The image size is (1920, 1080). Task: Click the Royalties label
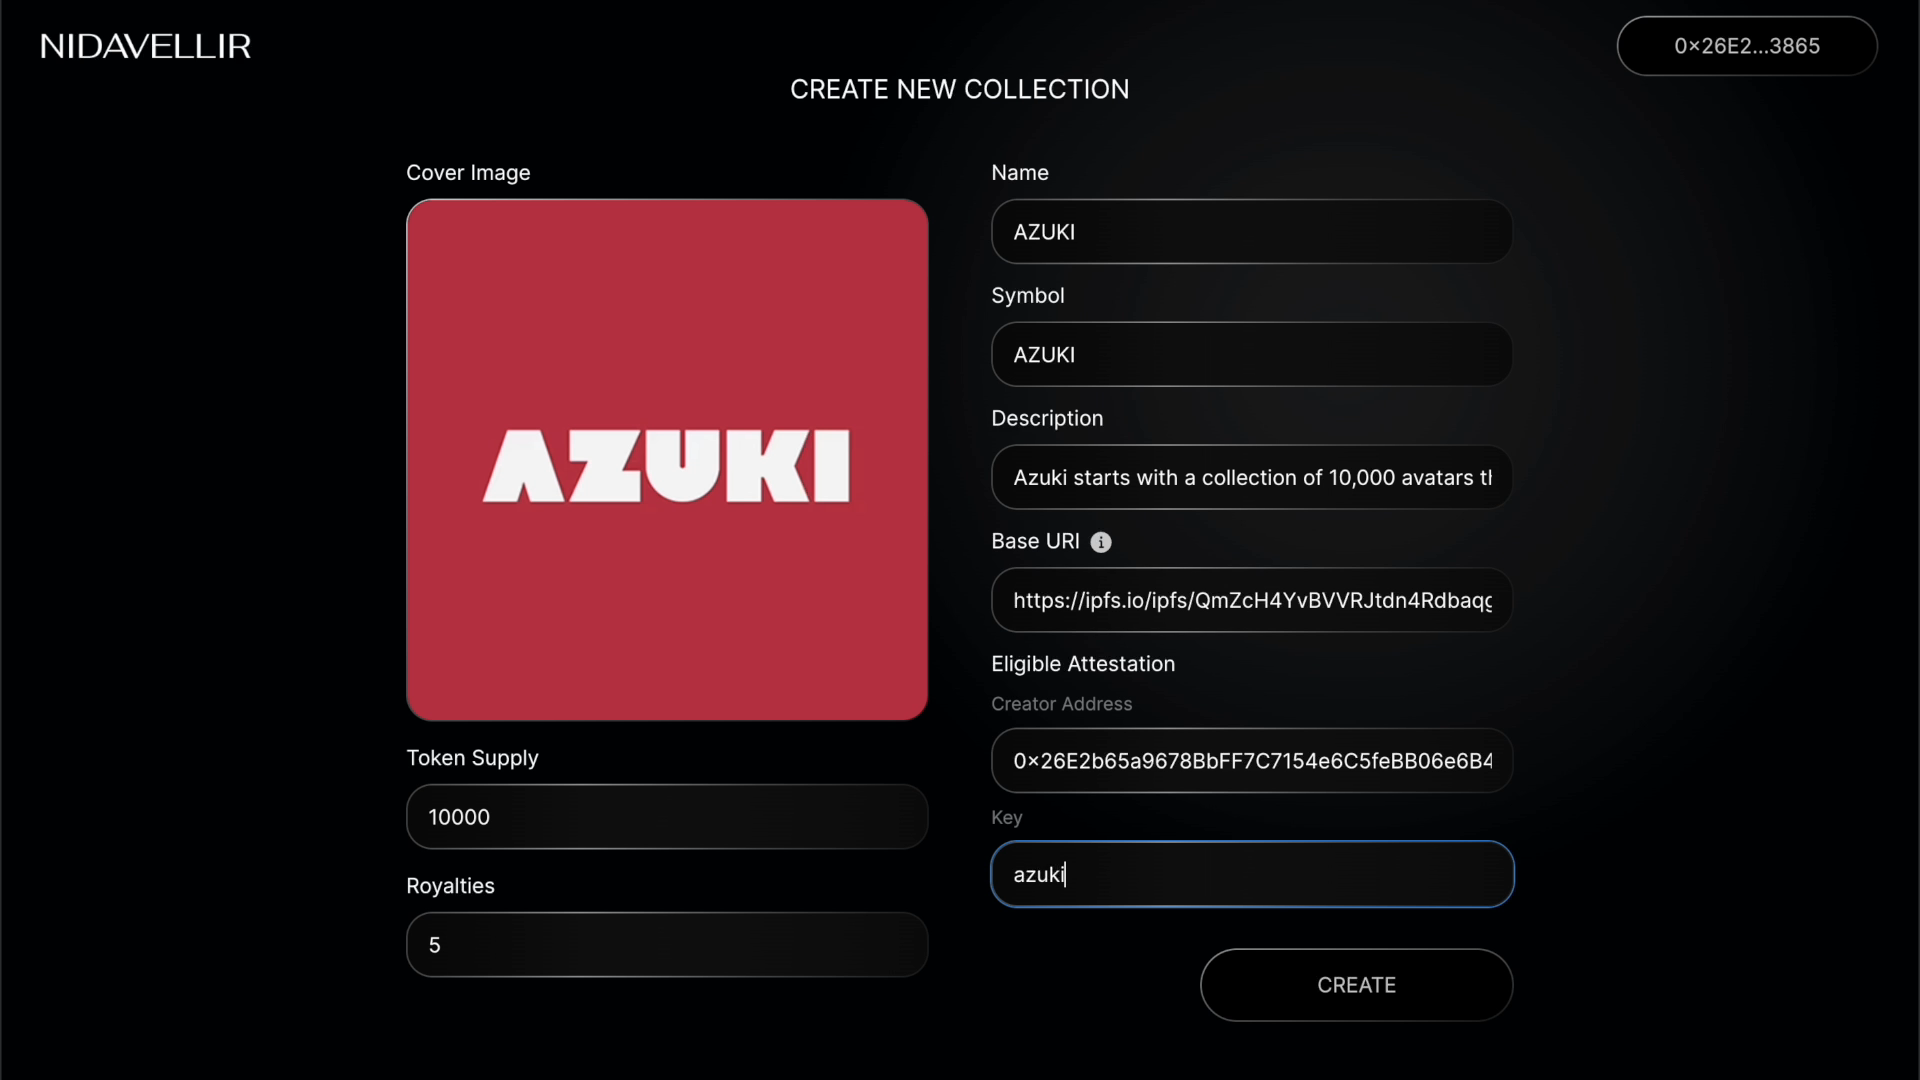pyautogui.click(x=450, y=886)
